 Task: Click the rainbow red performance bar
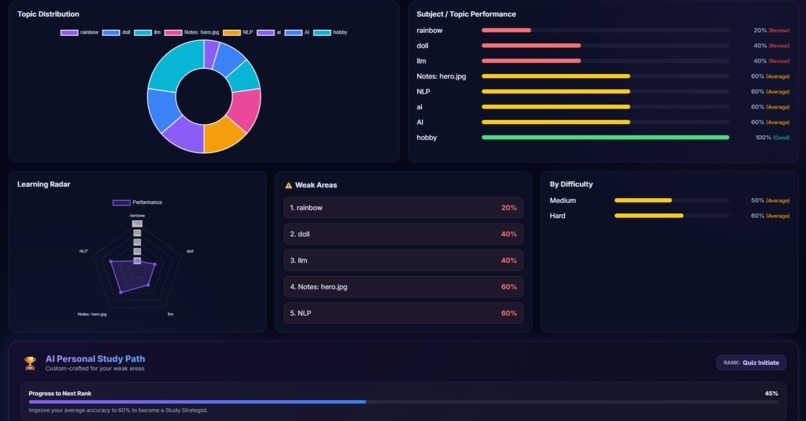[x=506, y=30]
